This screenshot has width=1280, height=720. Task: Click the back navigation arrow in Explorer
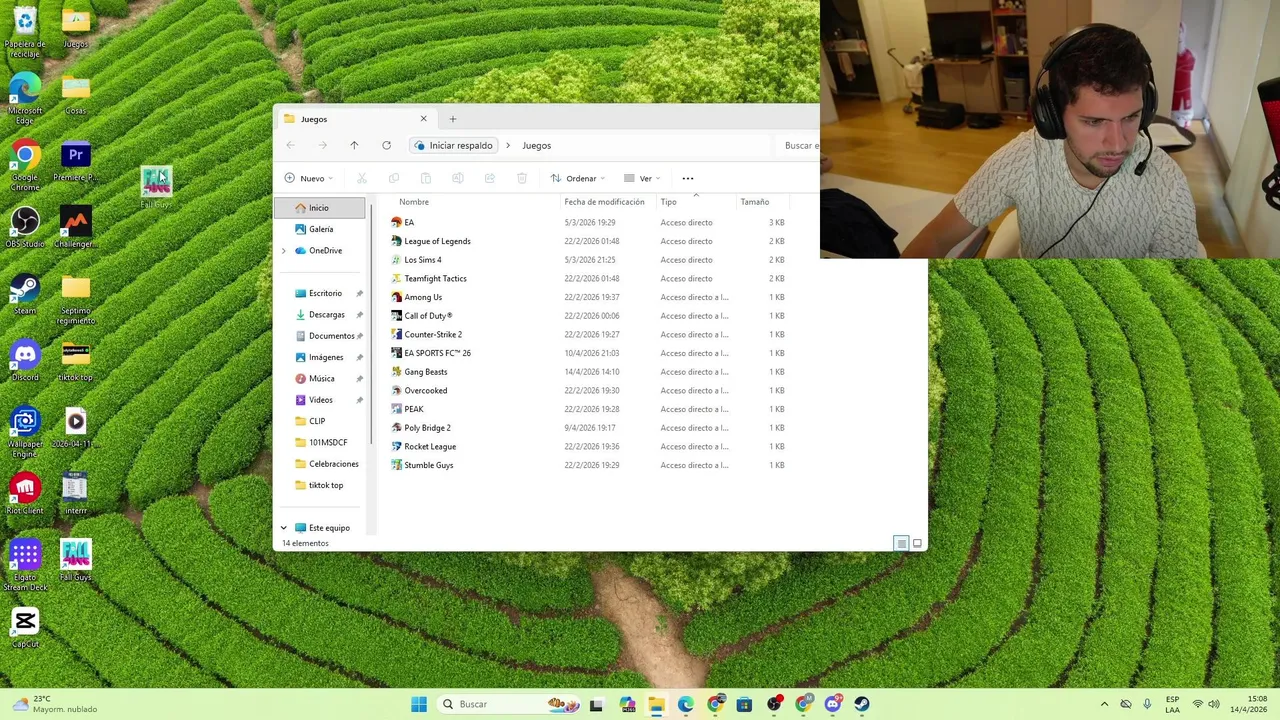pyautogui.click(x=290, y=146)
